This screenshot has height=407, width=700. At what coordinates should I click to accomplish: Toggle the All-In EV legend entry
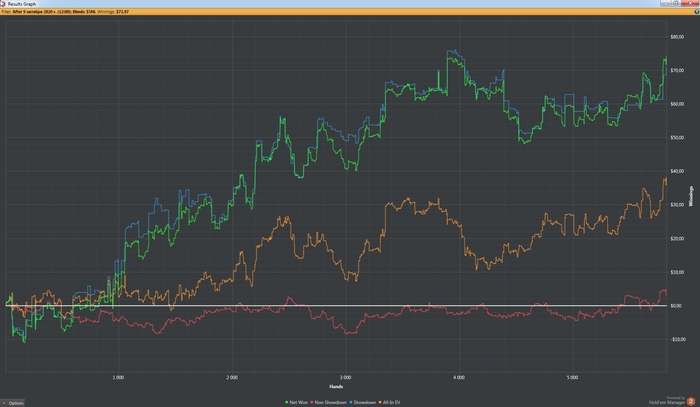[x=390, y=403]
